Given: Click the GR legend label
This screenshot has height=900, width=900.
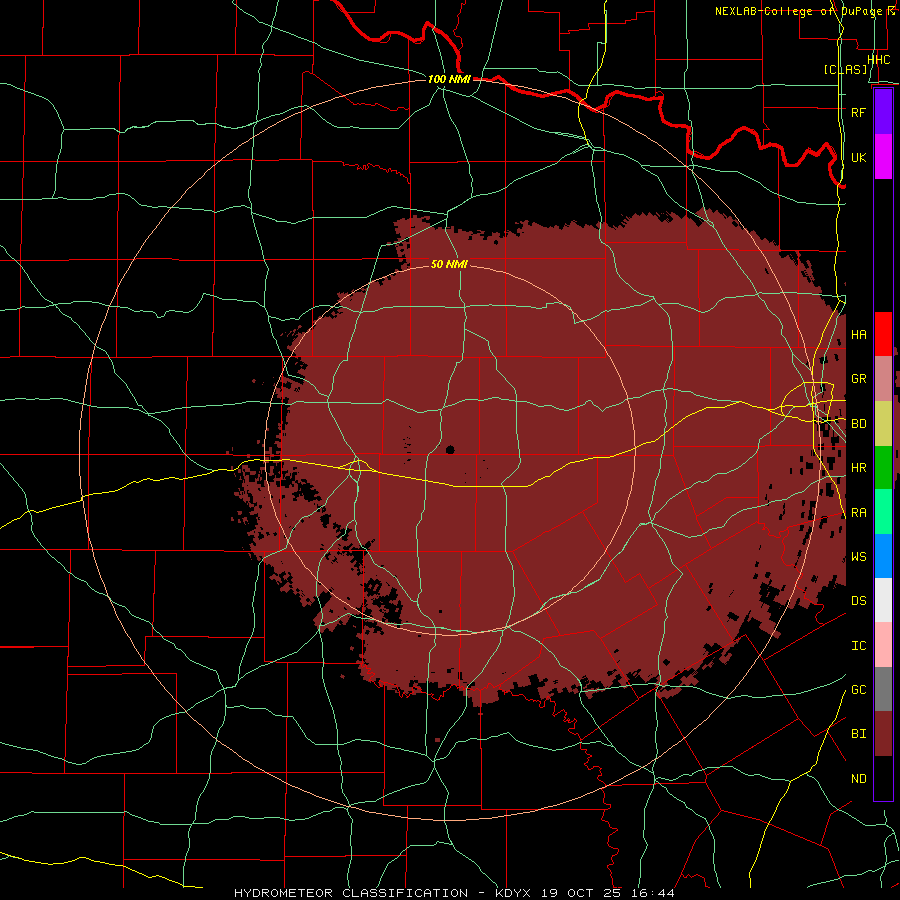Looking at the screenshot, I should (x=858, y=378).
